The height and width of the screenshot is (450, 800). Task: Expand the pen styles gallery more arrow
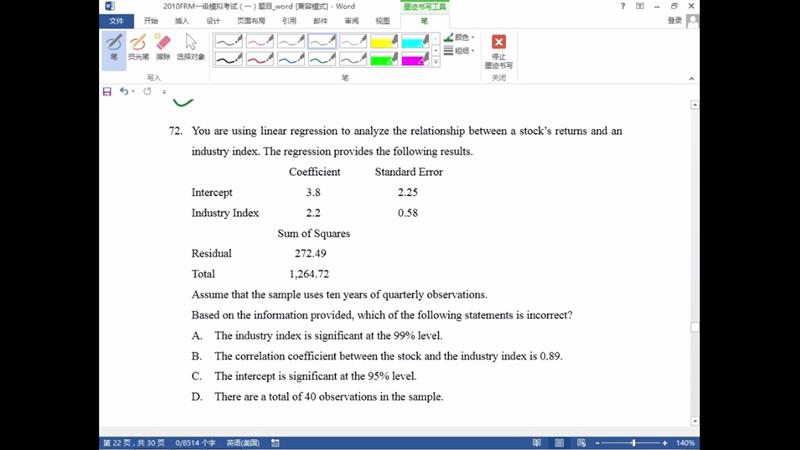point(436,62)
